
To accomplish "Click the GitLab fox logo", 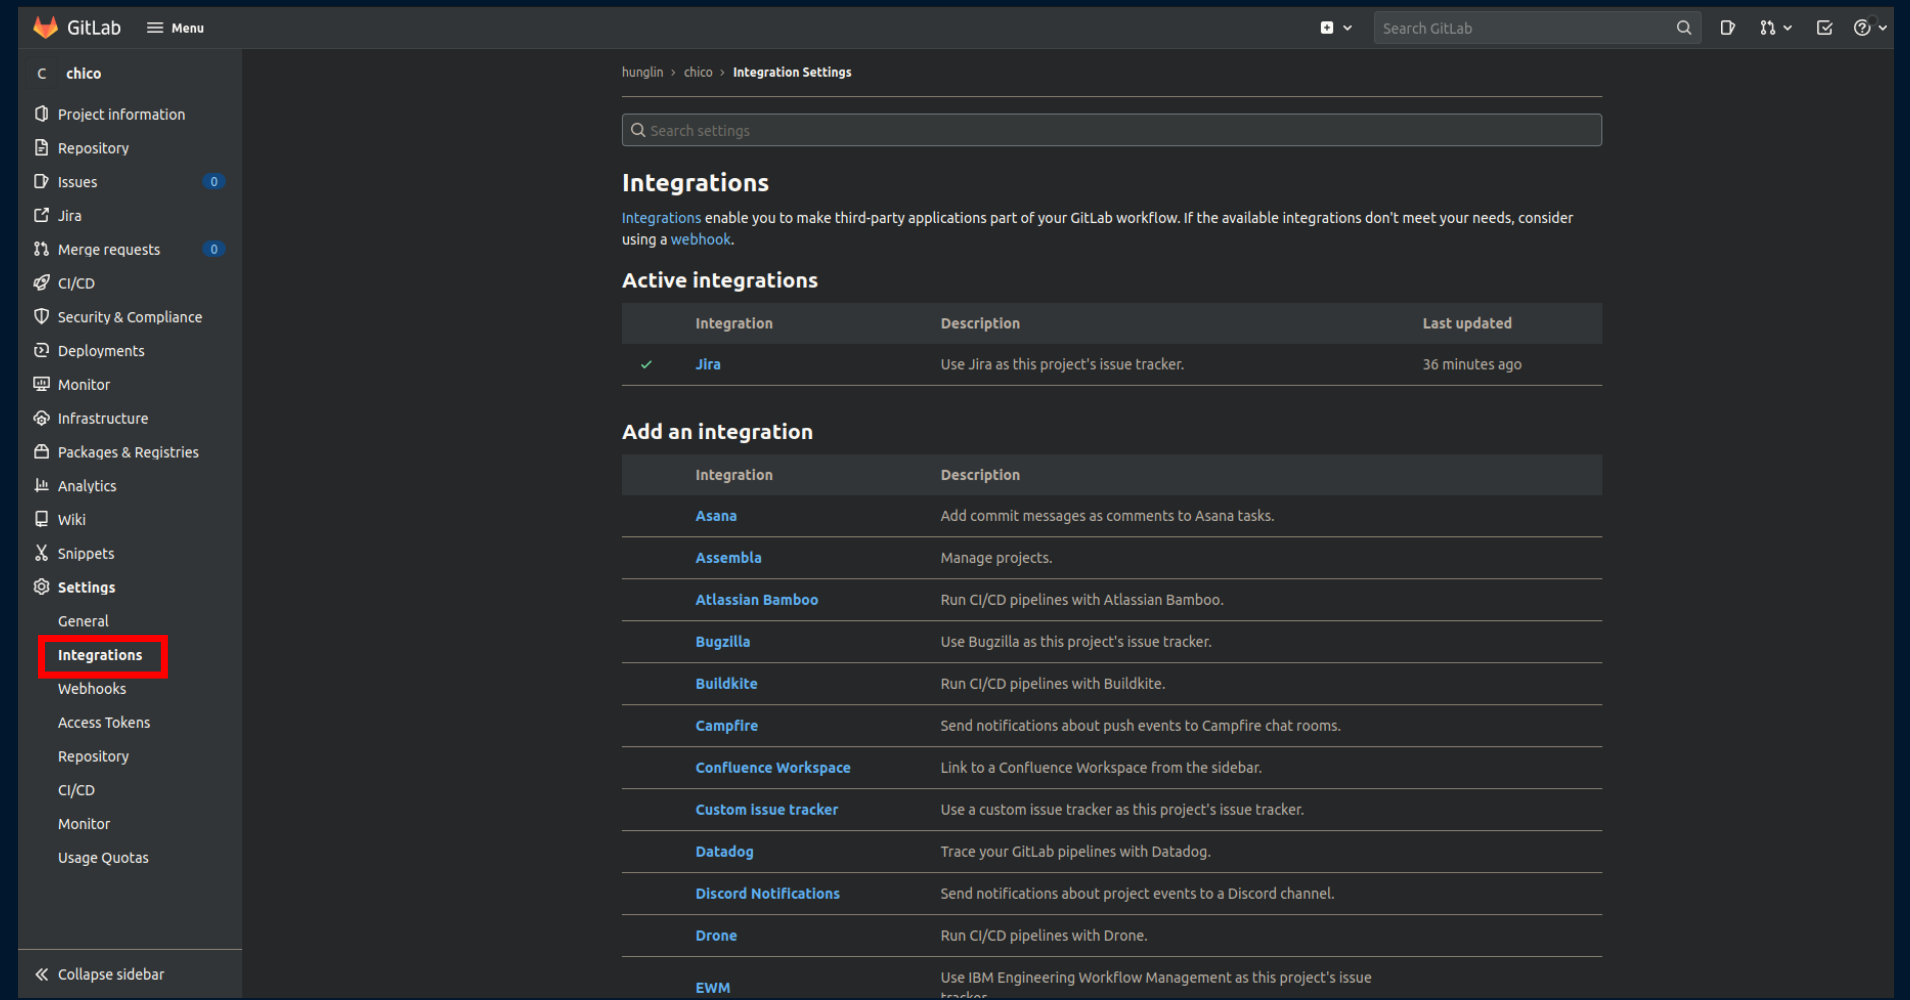I will coord(45,28).
